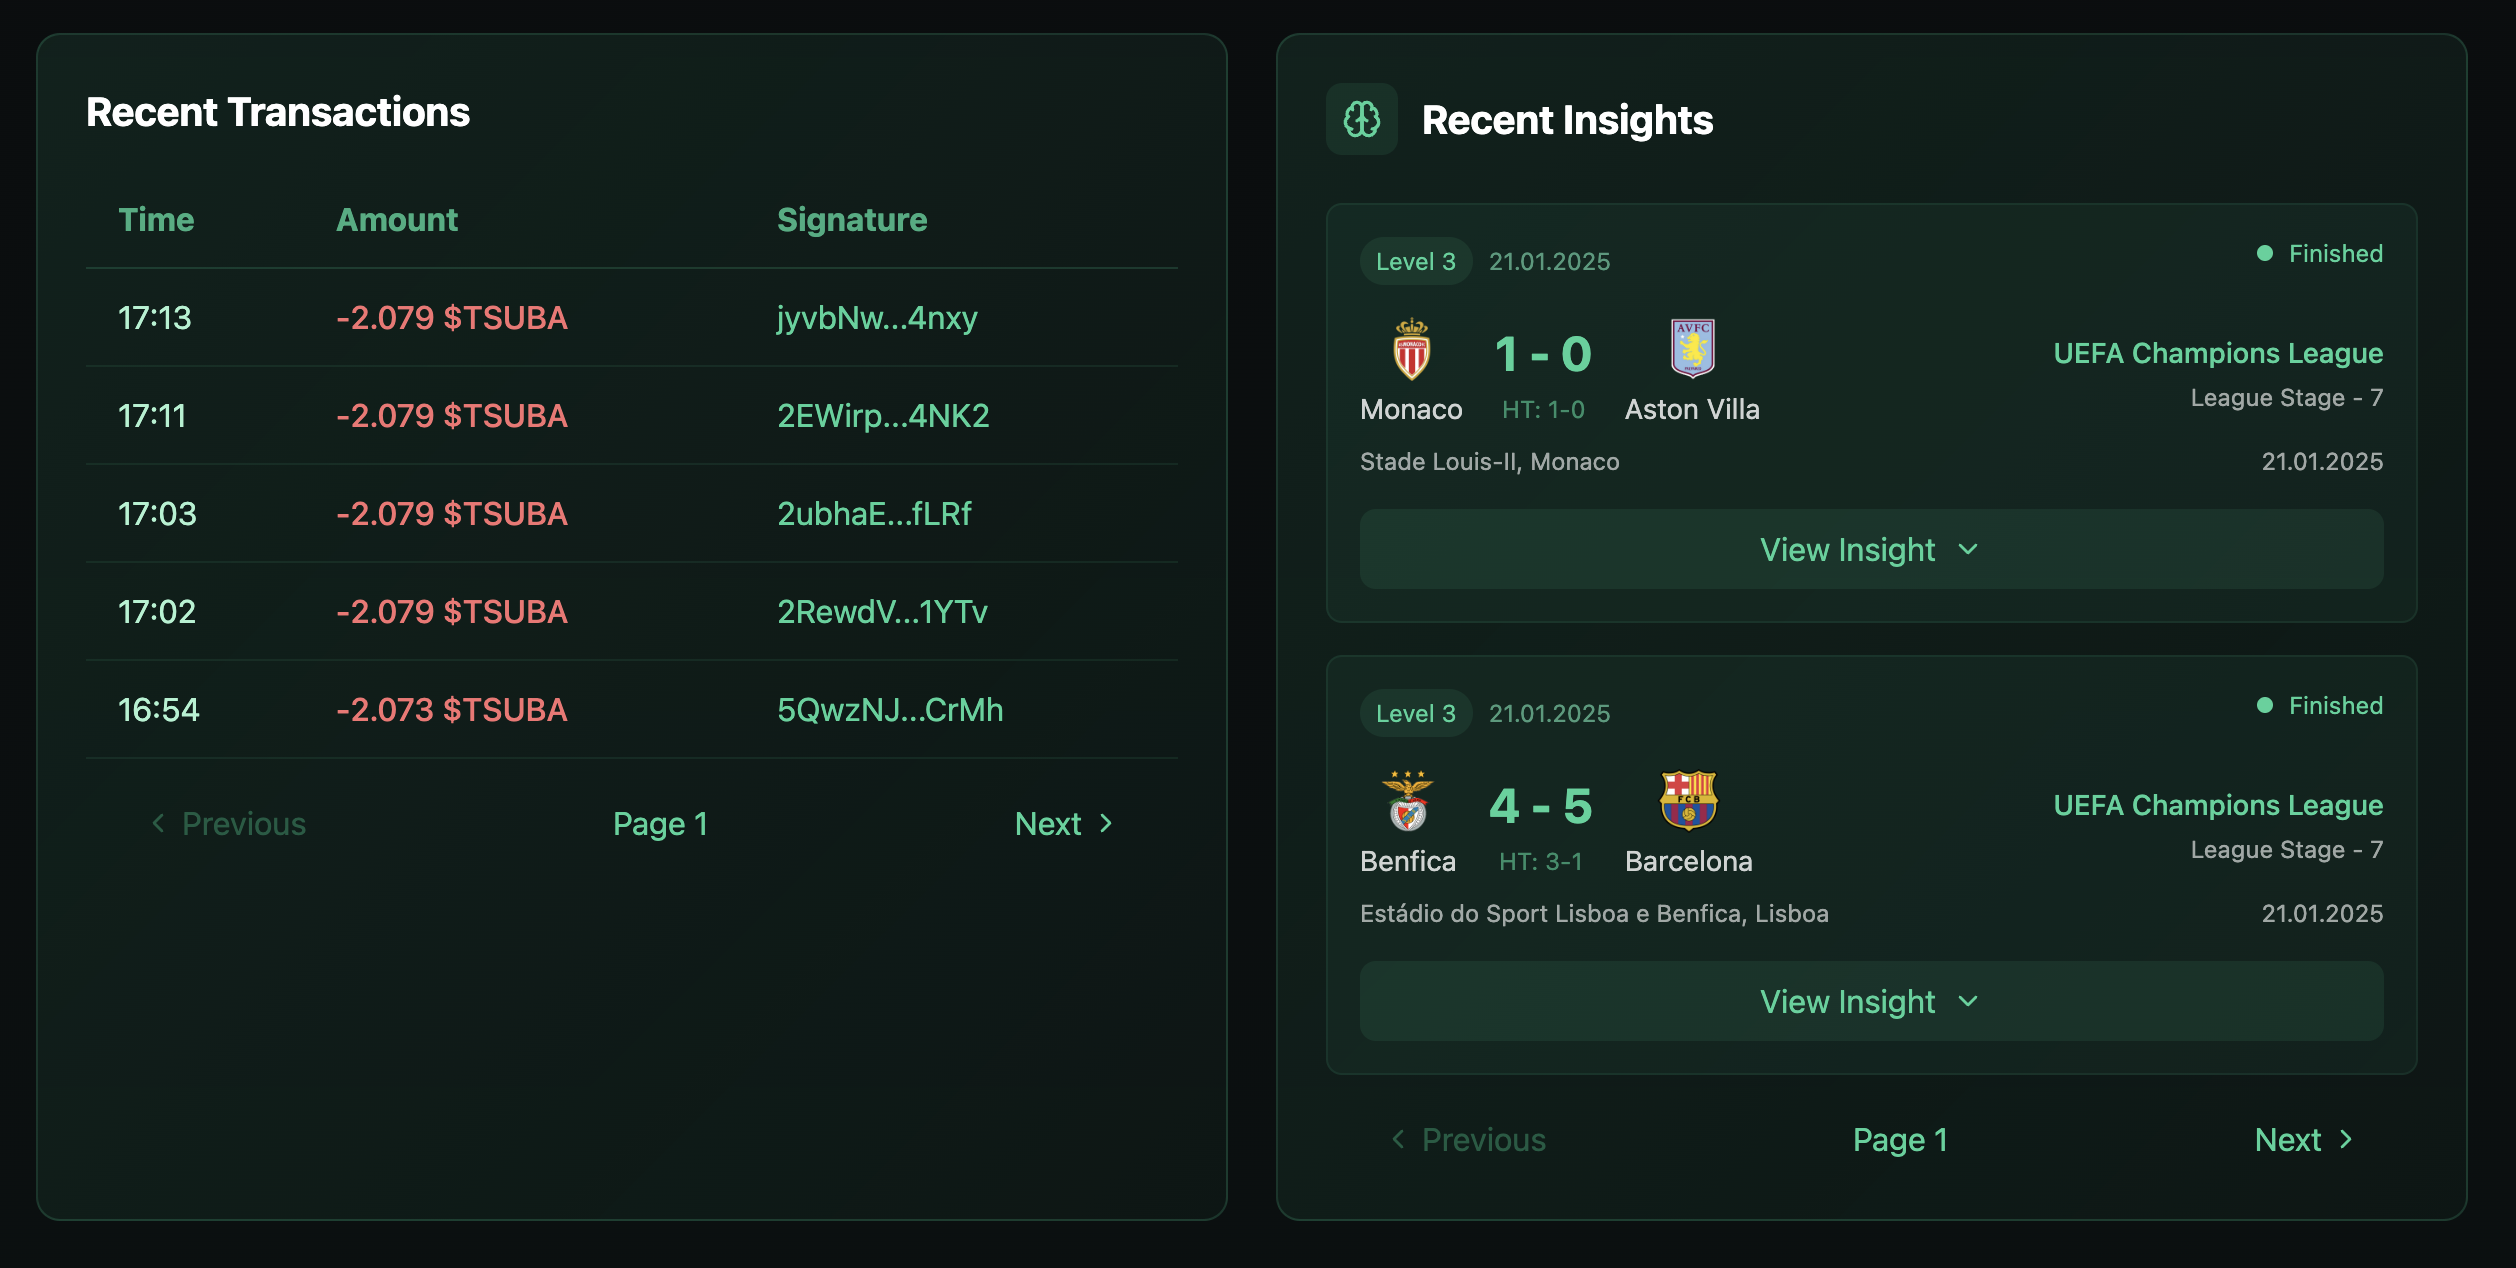The image size is (2516, 1268).
Task: Expand View Insight for Benfica vs Barcelona
Action: point(1871,1001)
